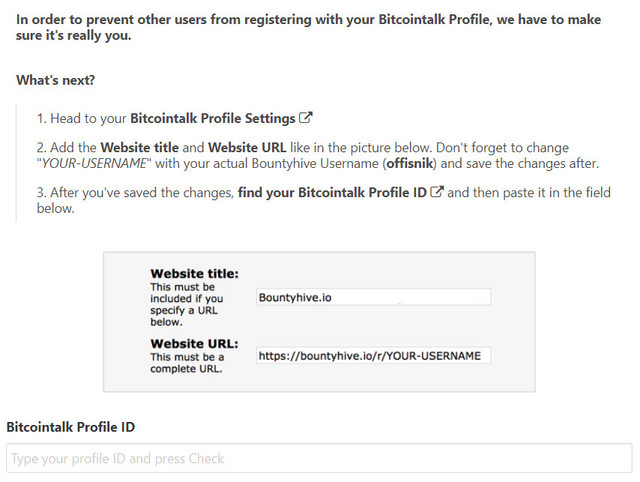
Task: Click the bountyhive.io/r/YOUR-USERNAME URL field in picture
Action: pos(373,355)
